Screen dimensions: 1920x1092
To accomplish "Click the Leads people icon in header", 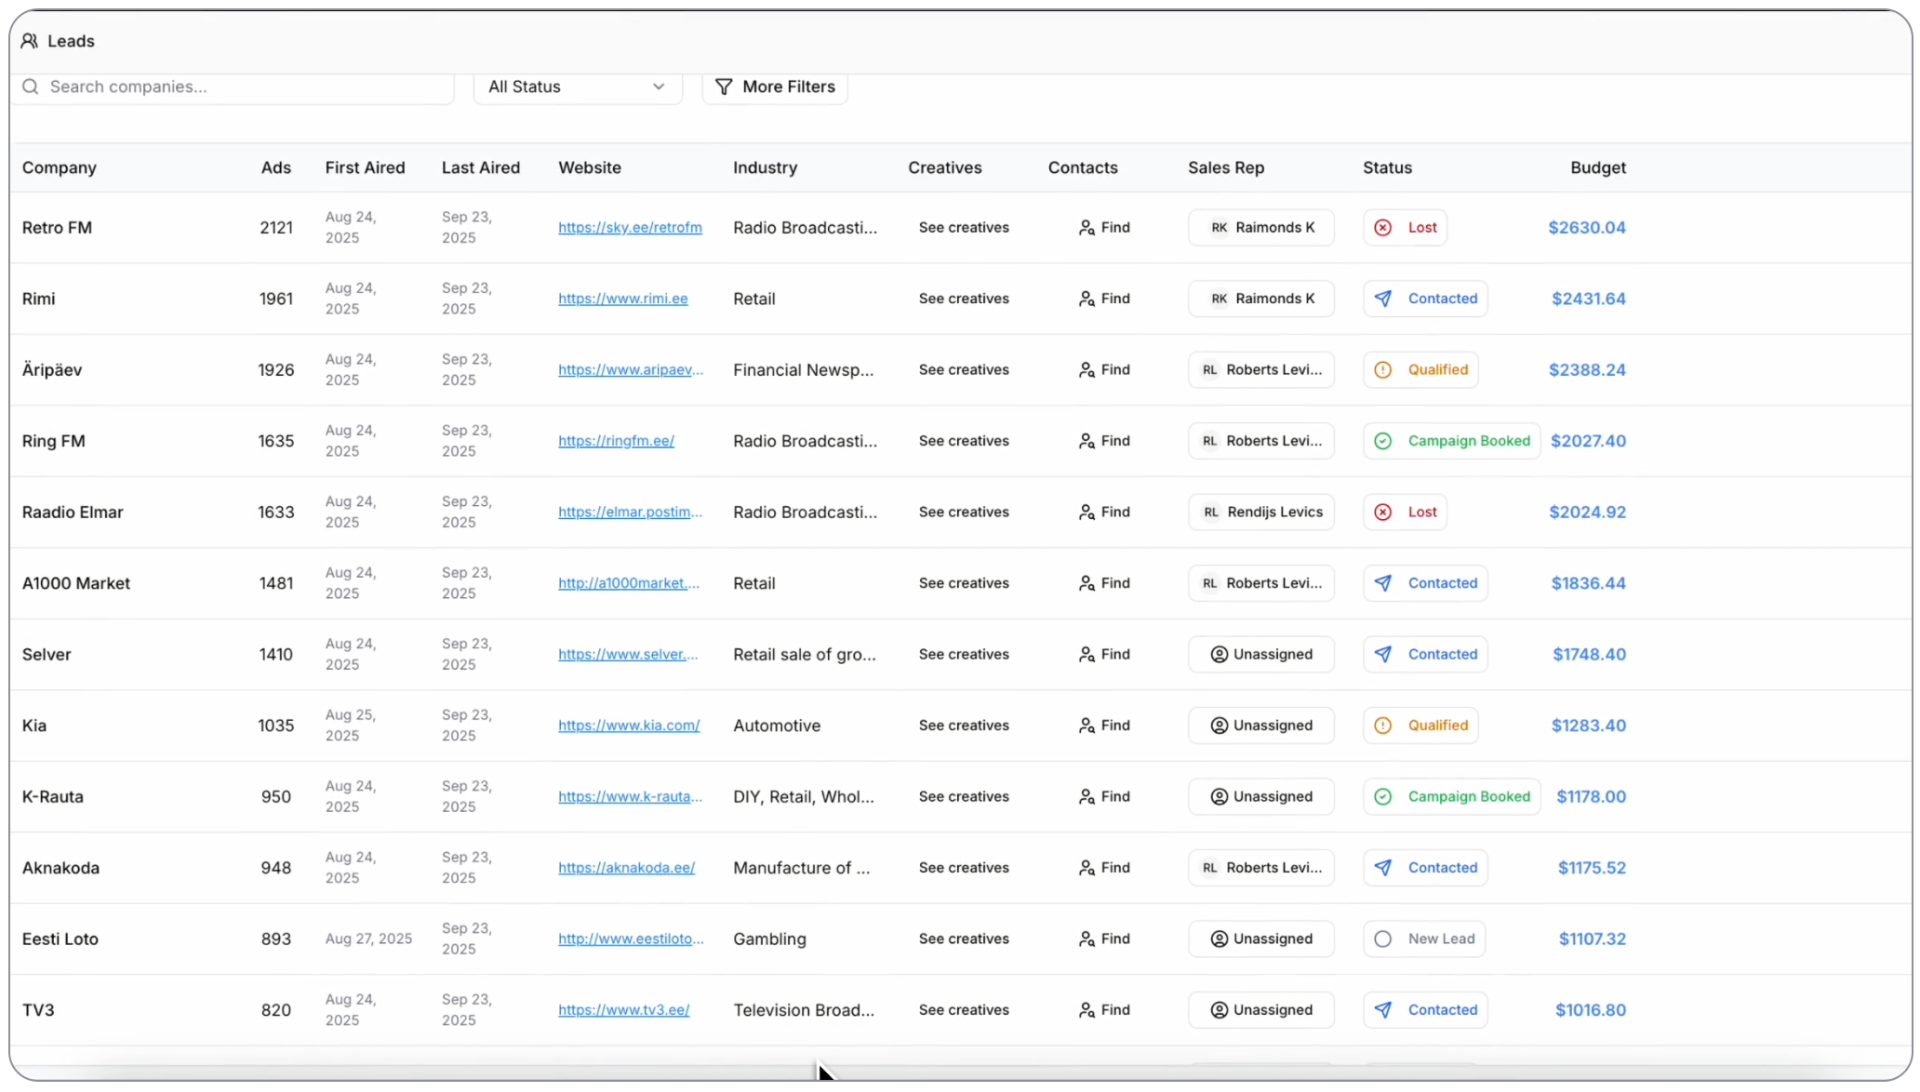I will pyautogui.click(x=29, y=41).
